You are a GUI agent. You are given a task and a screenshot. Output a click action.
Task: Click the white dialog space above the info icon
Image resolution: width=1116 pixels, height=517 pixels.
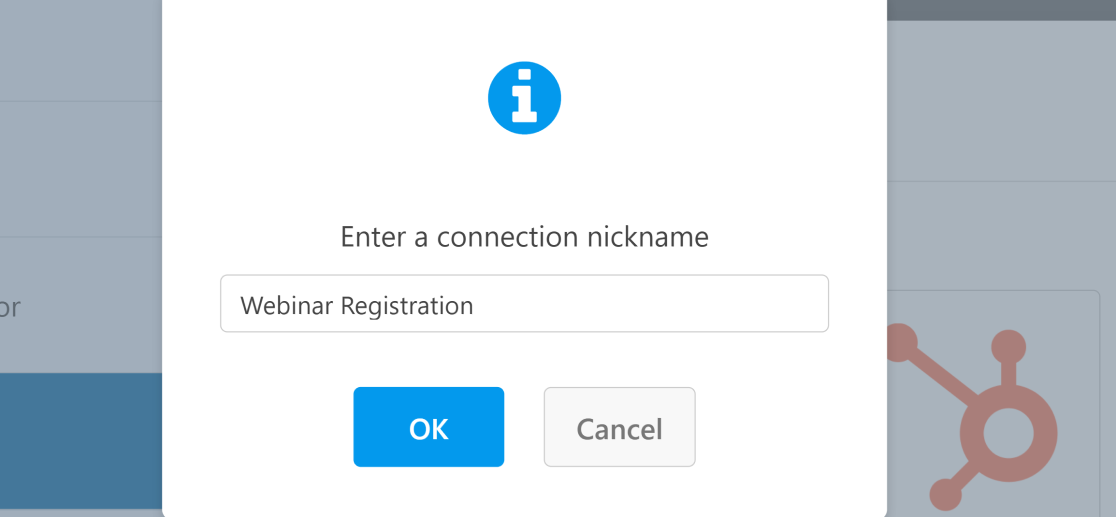coord(525,28)
